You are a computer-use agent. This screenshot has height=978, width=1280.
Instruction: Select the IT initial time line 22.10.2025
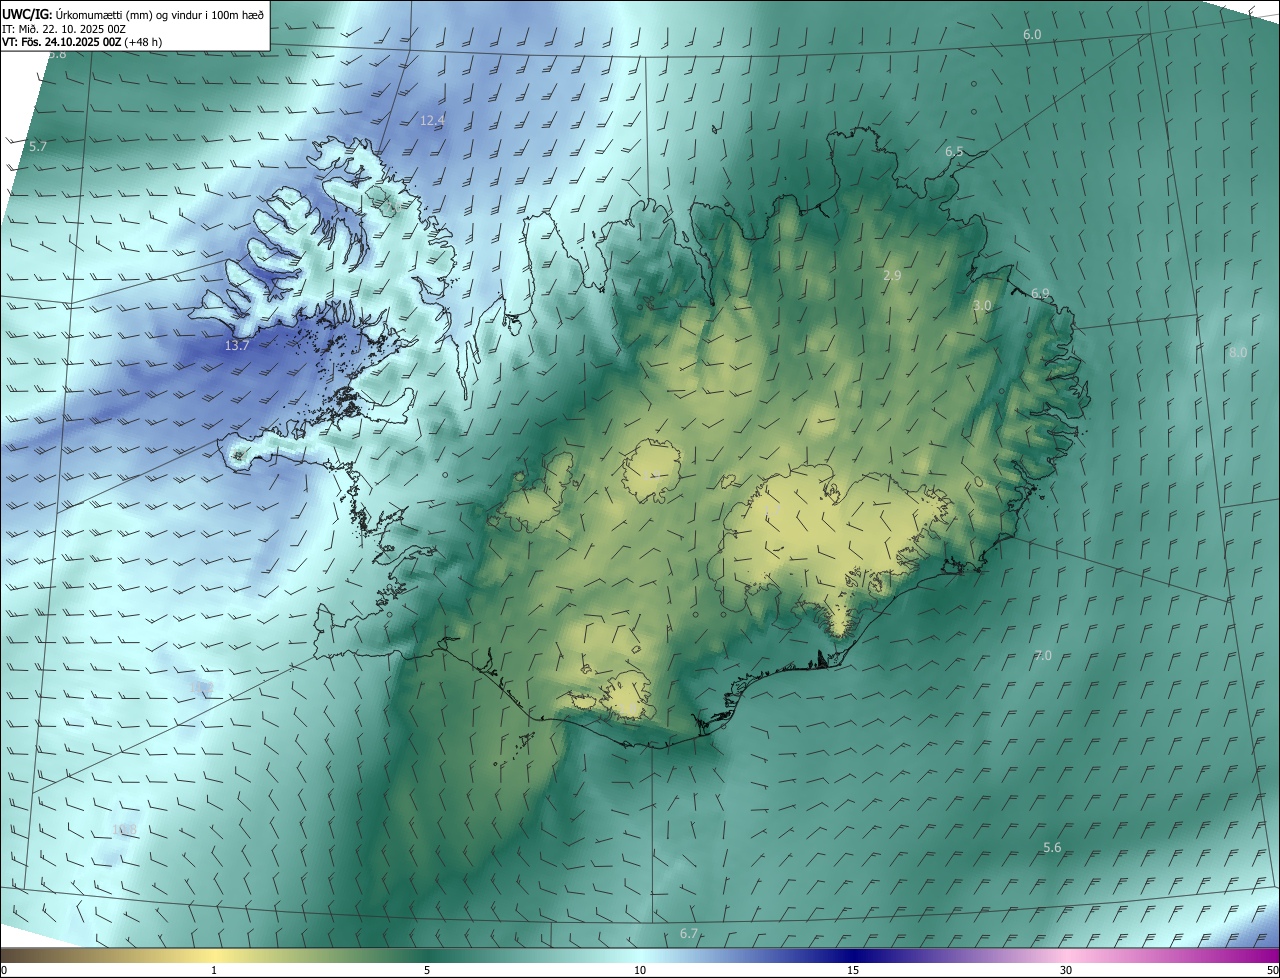click(64, 29)
